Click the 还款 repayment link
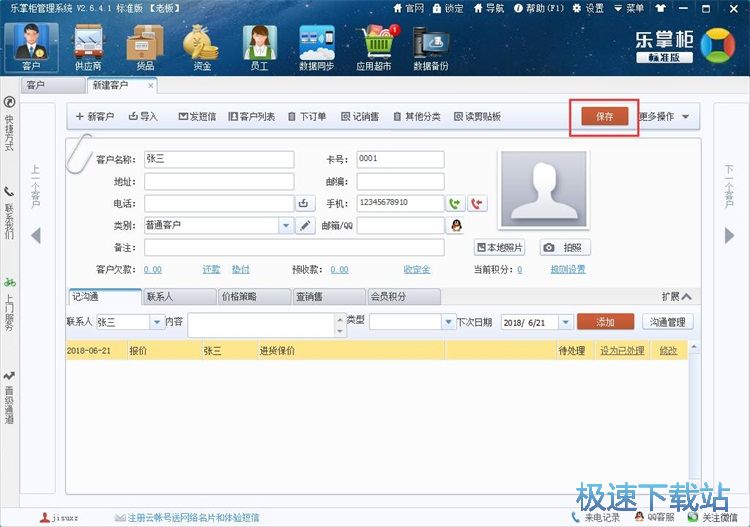Screen dimensions: 750x527 [211, 270]
